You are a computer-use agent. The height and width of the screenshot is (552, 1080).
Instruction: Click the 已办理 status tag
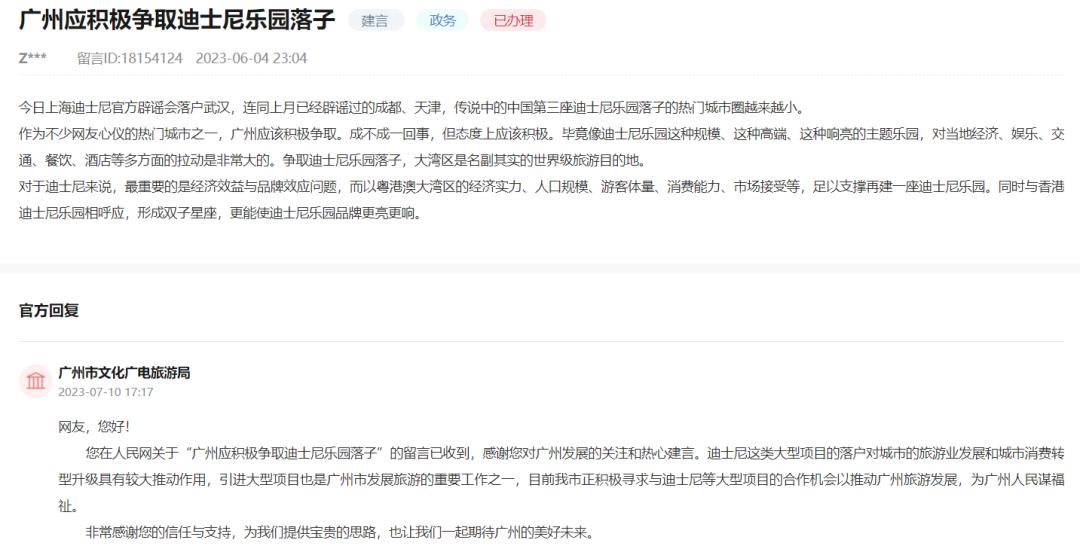click(513, 21)
